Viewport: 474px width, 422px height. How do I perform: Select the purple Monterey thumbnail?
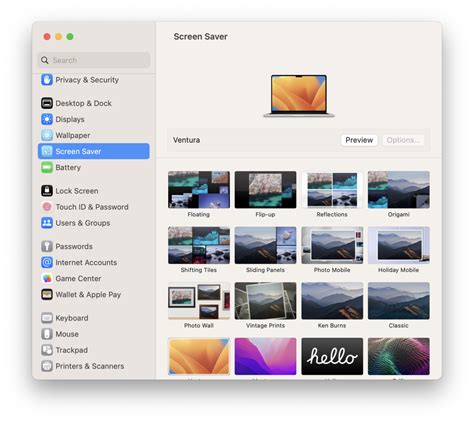click(x=265, y=356)
